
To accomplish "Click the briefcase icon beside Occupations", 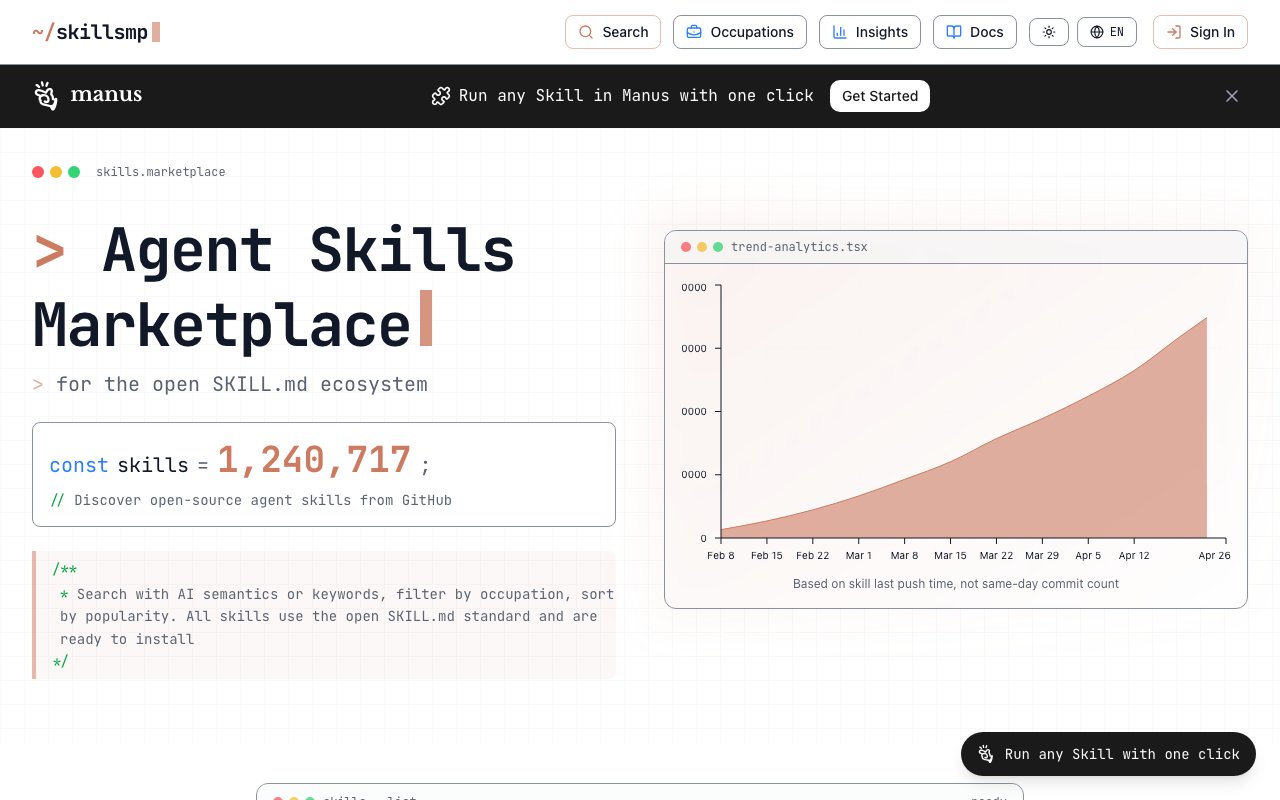I will [694, 32].
